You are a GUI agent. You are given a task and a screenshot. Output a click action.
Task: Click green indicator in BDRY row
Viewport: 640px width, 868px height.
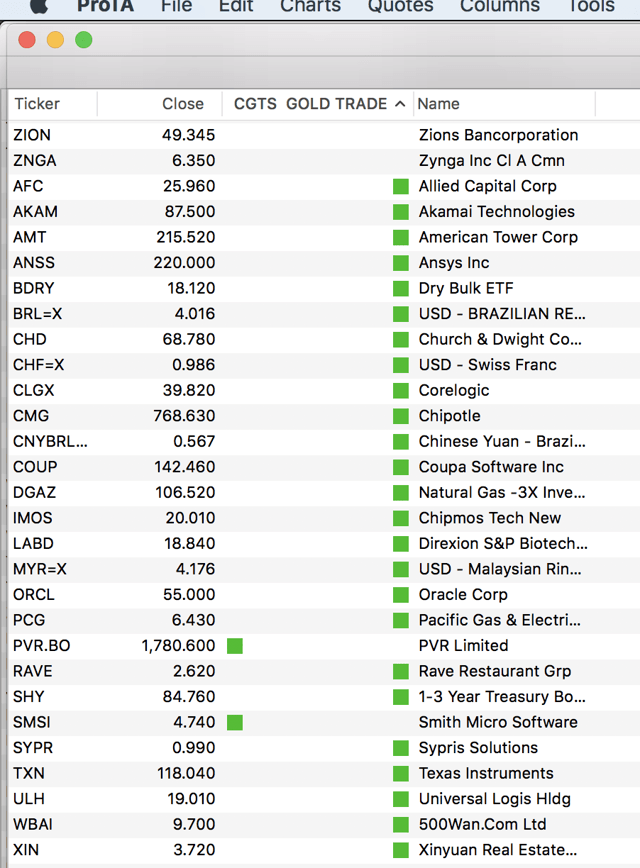(401, 288)
